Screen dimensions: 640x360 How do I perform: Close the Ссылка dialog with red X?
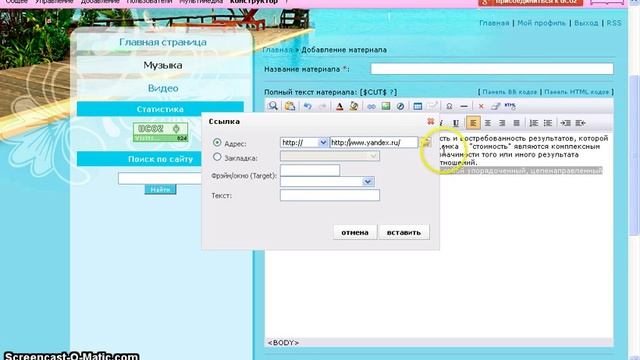coord(431,121)
